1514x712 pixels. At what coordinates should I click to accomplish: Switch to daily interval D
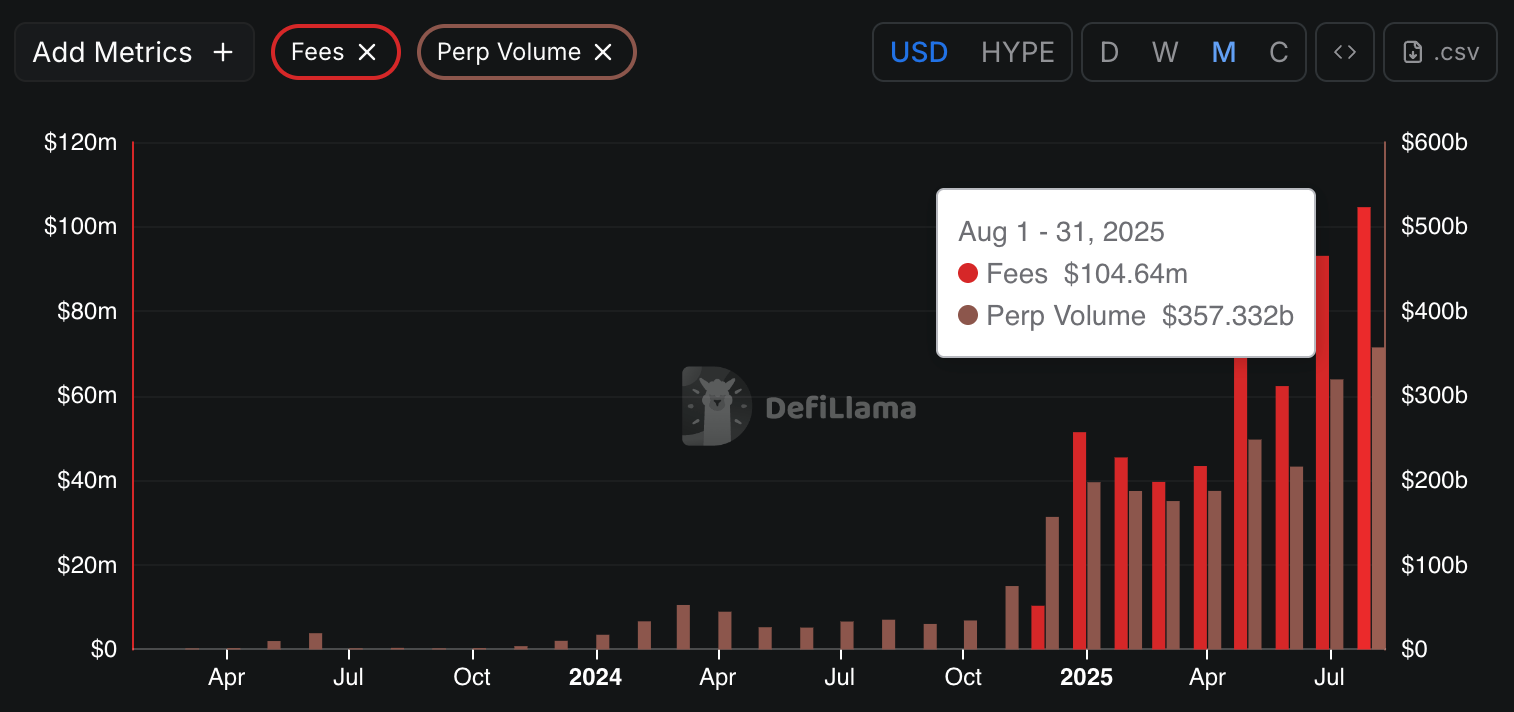1109,51
